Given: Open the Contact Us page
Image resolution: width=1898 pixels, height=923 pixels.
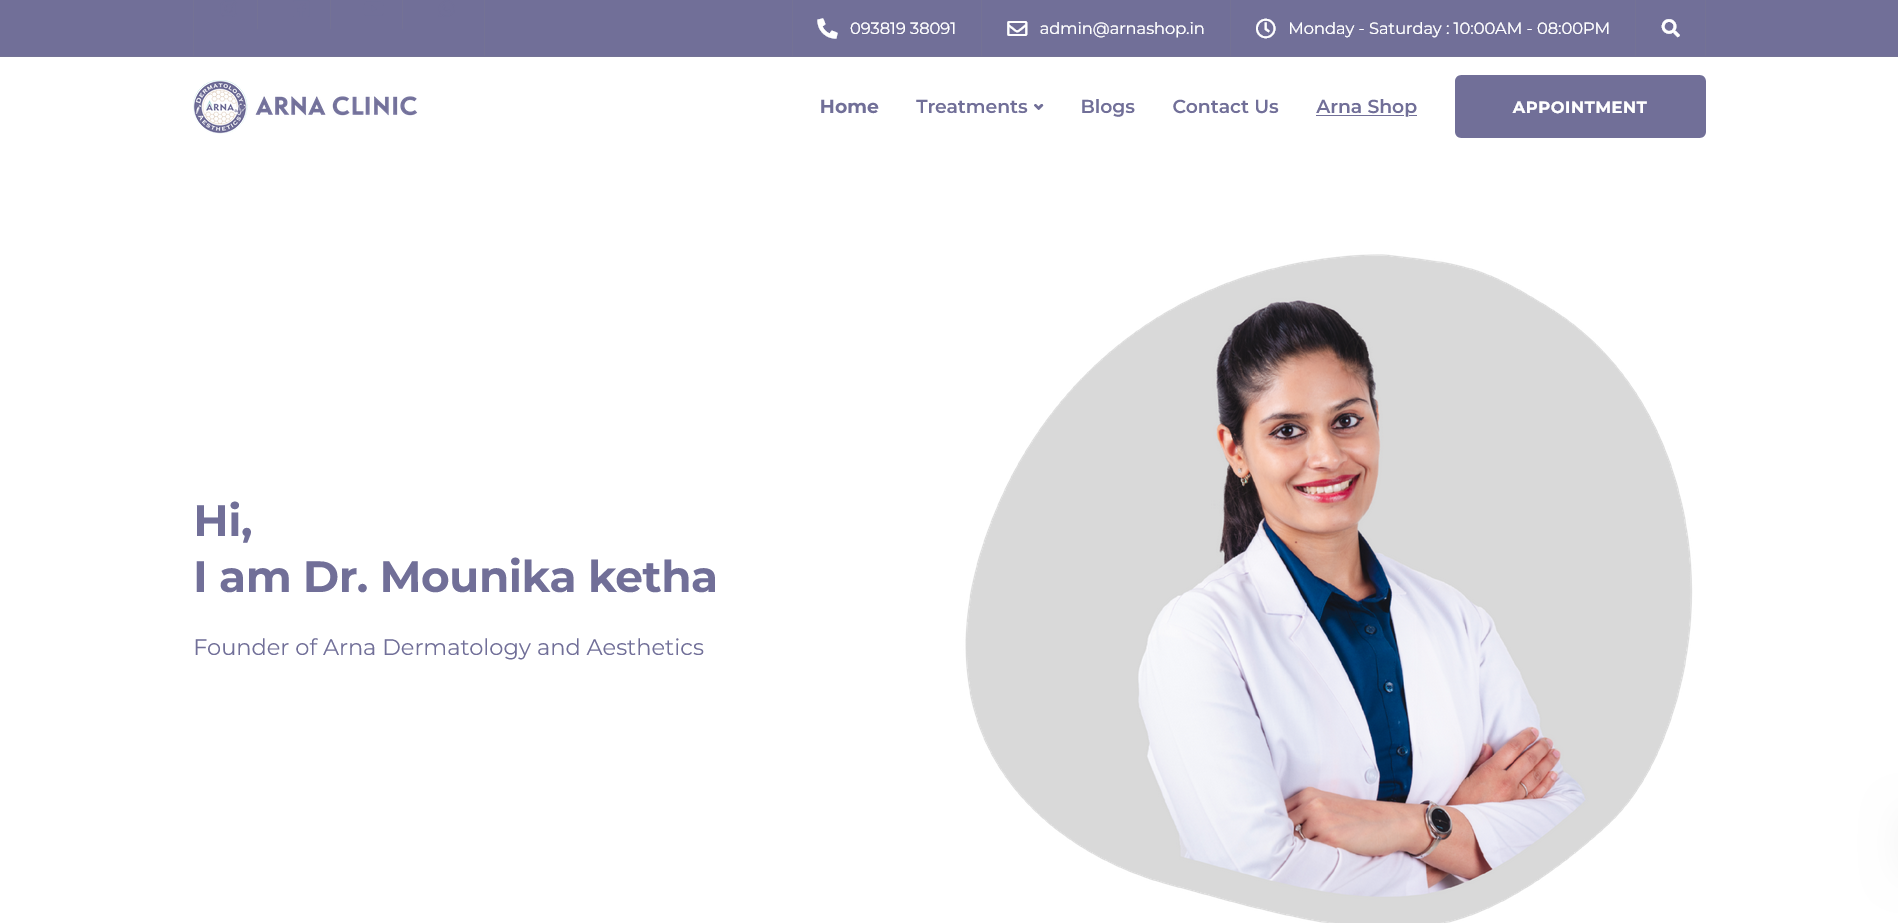Looking at the screenshot, I should click(1225, 106).
